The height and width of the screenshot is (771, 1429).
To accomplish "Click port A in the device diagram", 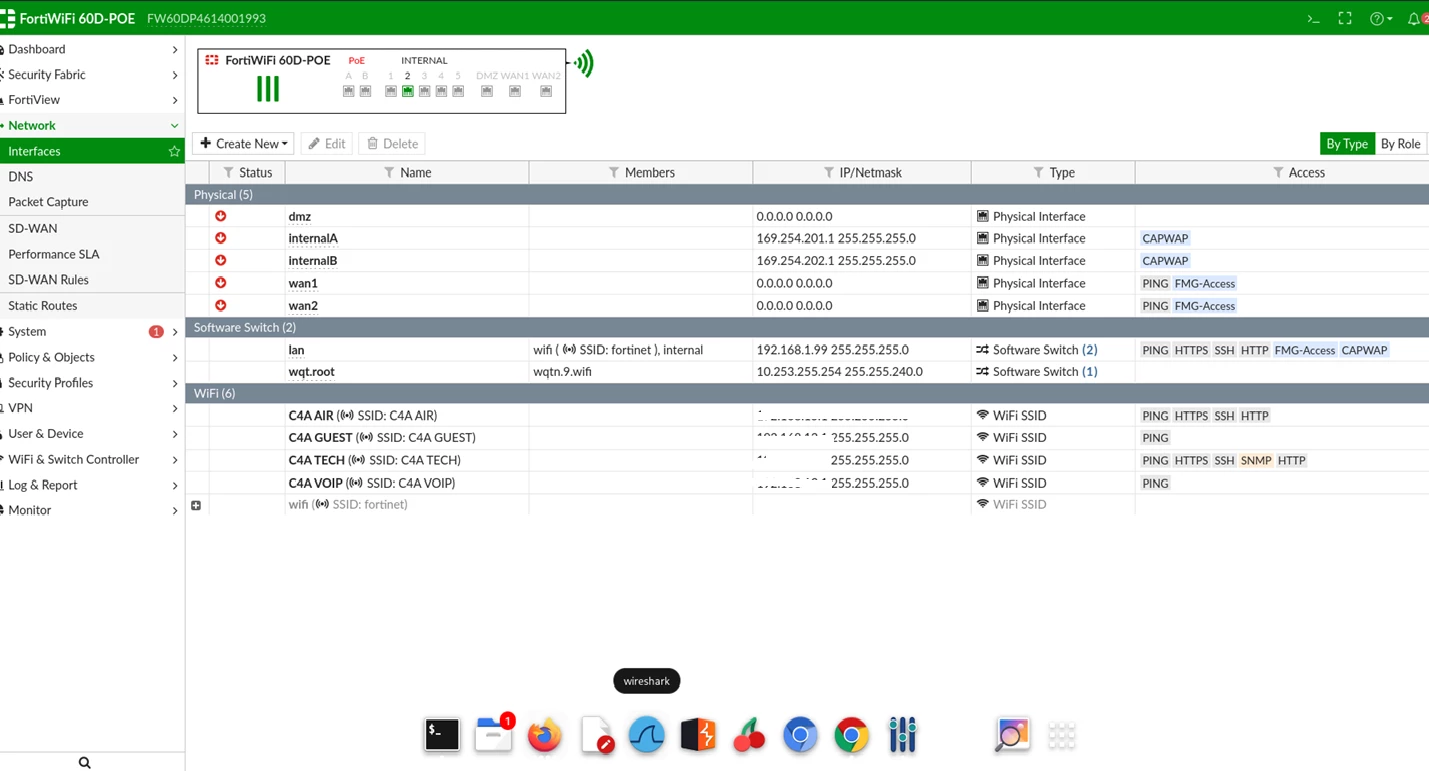I will coord(349,91).
